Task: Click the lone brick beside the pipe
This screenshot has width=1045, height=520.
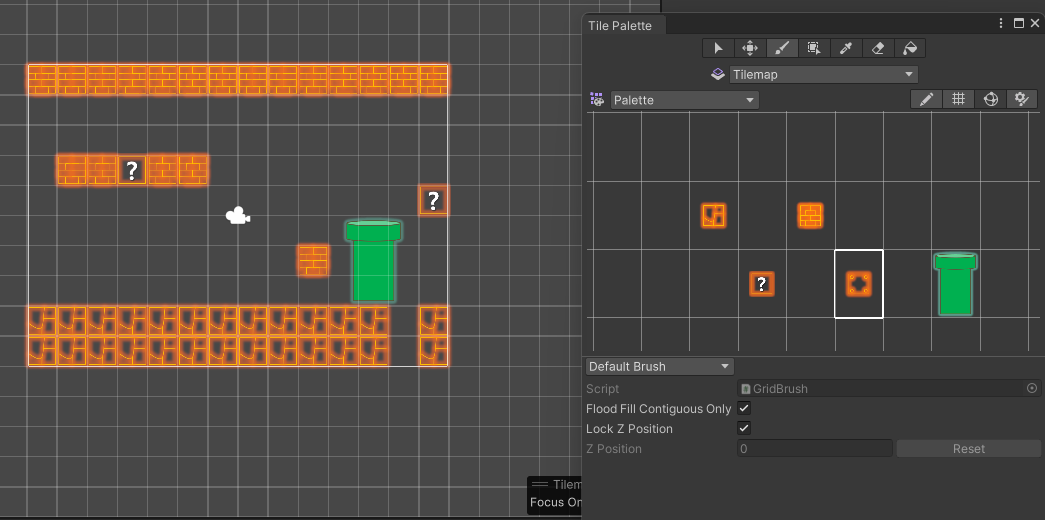Action: click(x=313, y=261)
